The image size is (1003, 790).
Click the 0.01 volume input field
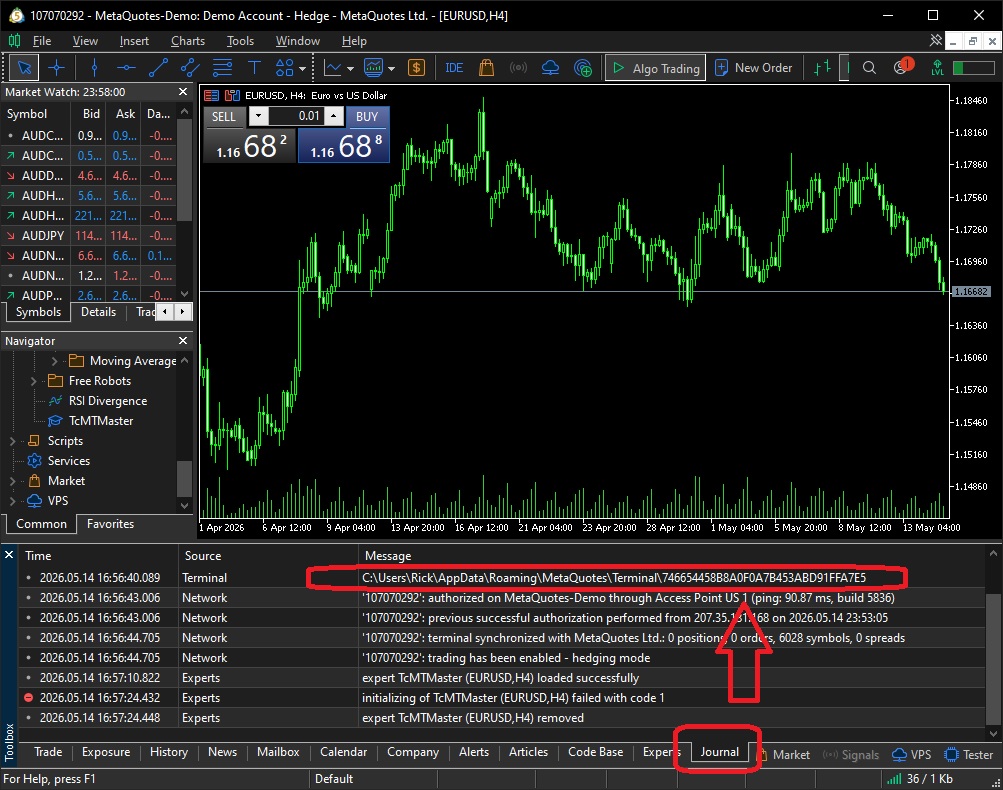click(x=296, y=116)
